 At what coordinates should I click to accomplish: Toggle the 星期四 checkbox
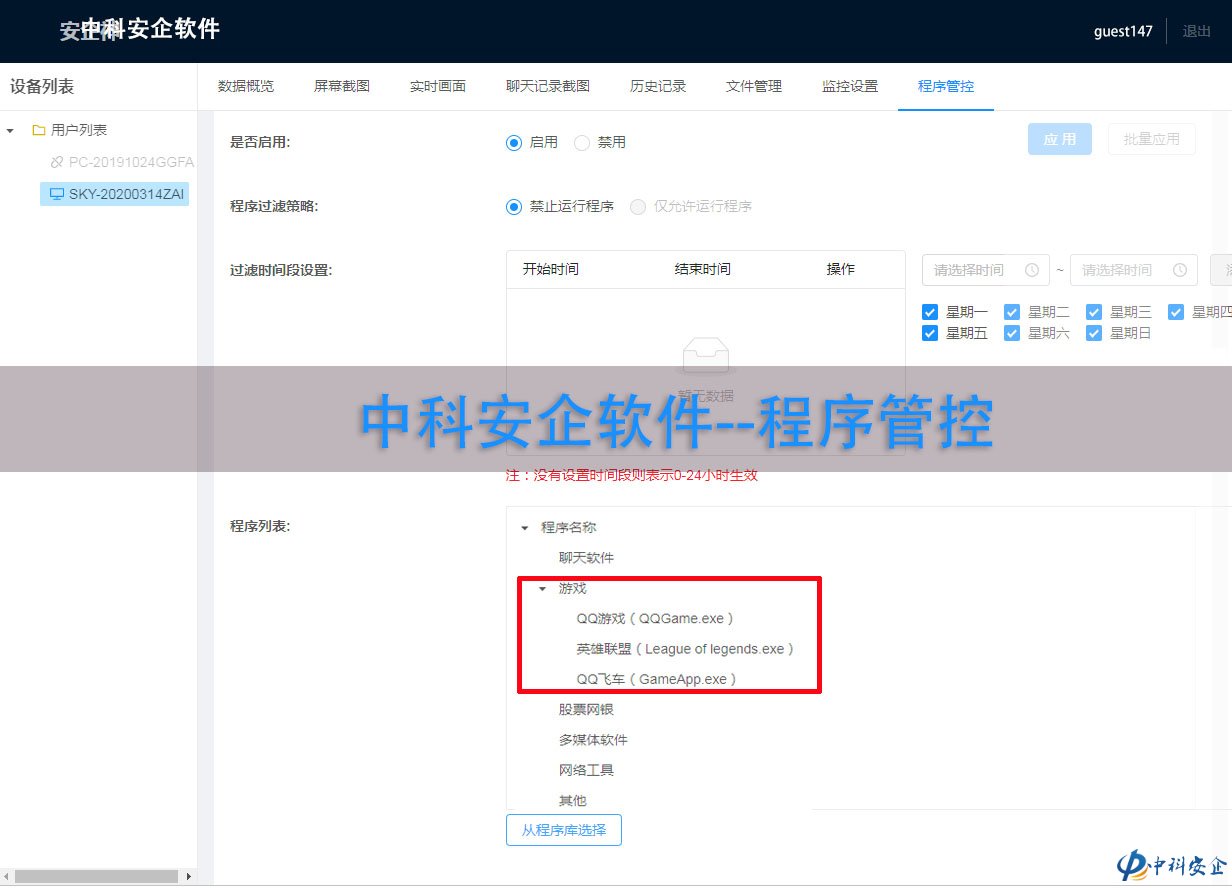click(1176, 312)
